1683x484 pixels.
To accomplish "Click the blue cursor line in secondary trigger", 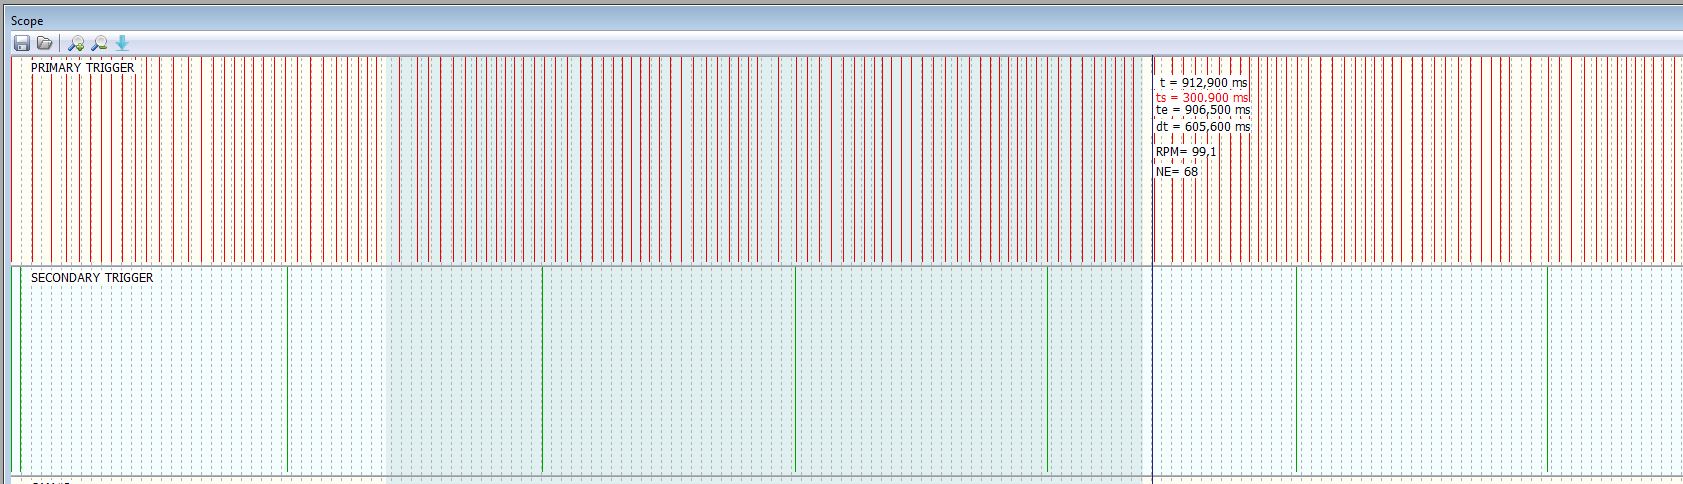I will [1152, 370].
